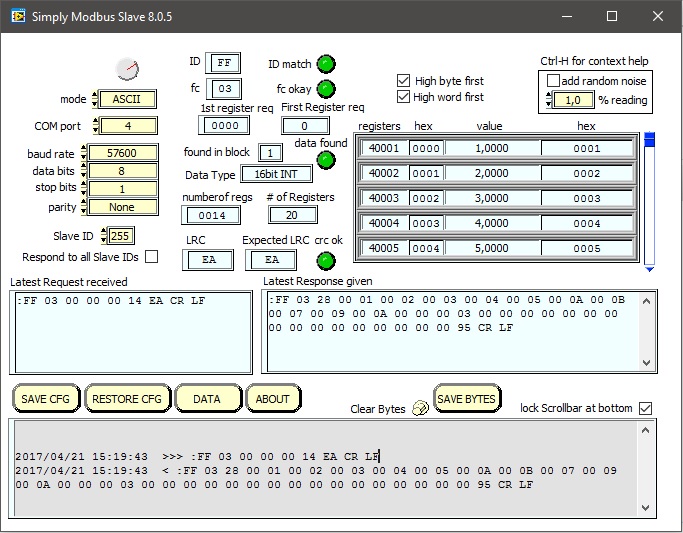Enable add random noise checkbox
The height and width of the screenshot is (533, 683).
point(553,81)
